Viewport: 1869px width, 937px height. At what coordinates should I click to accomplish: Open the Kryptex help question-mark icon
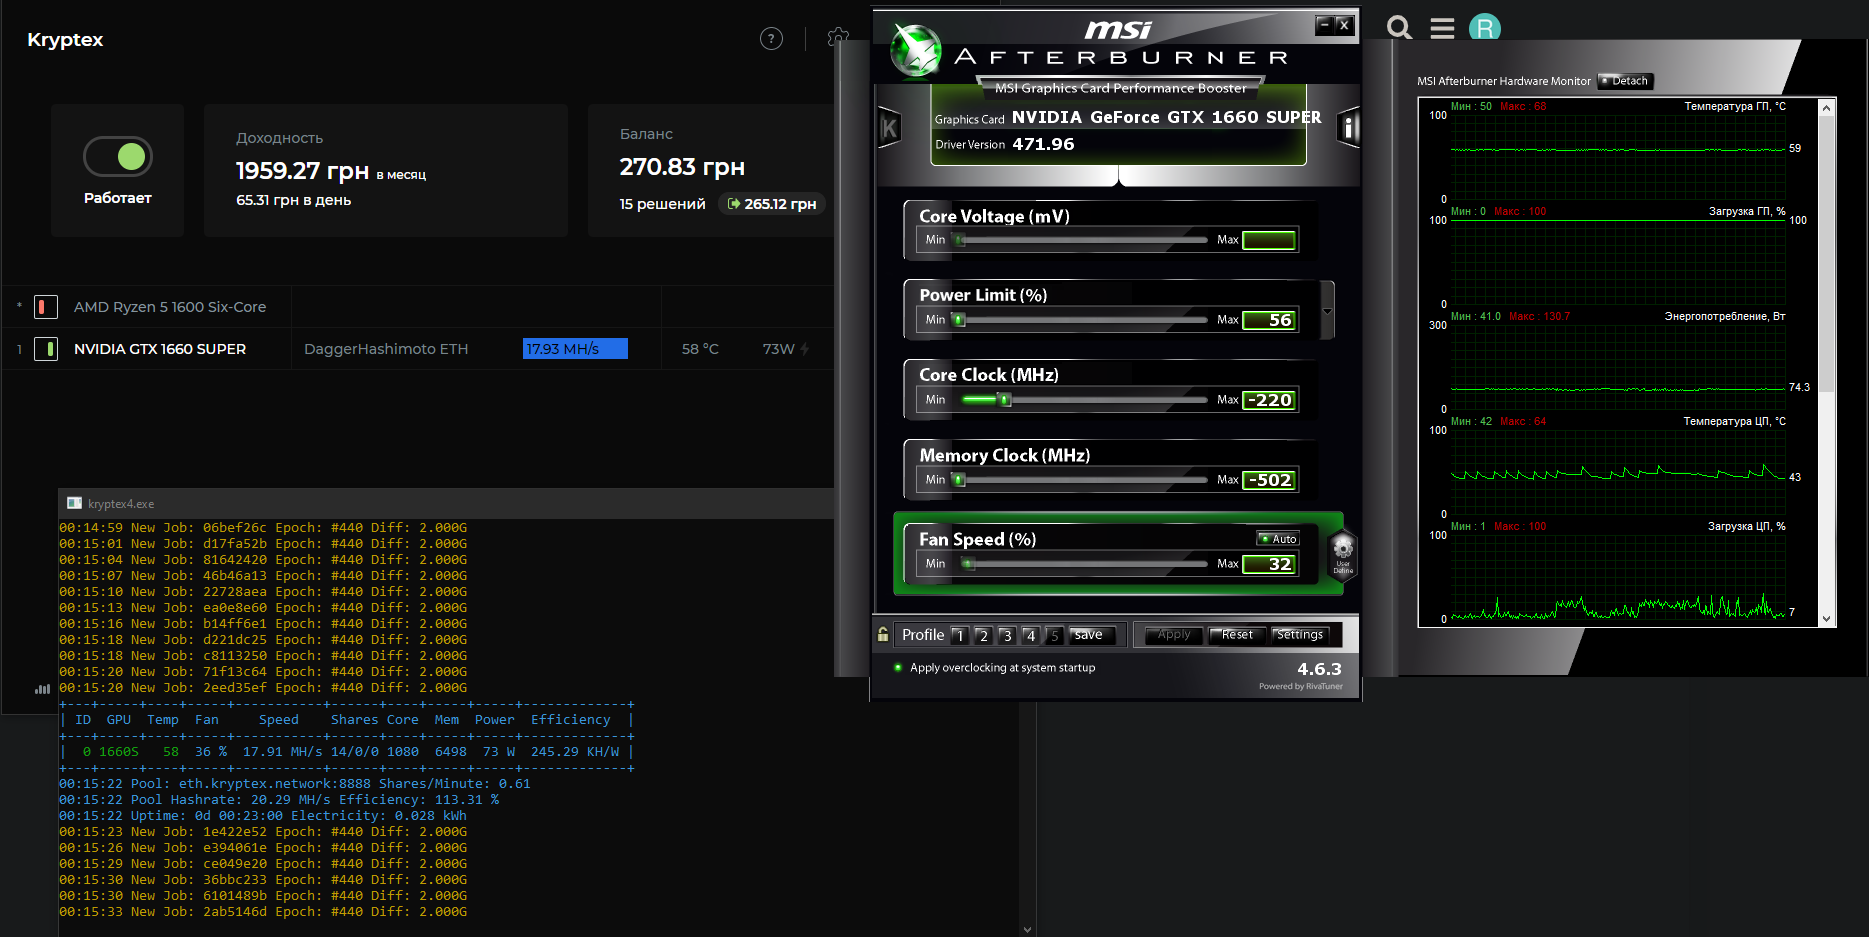point(771,39)
